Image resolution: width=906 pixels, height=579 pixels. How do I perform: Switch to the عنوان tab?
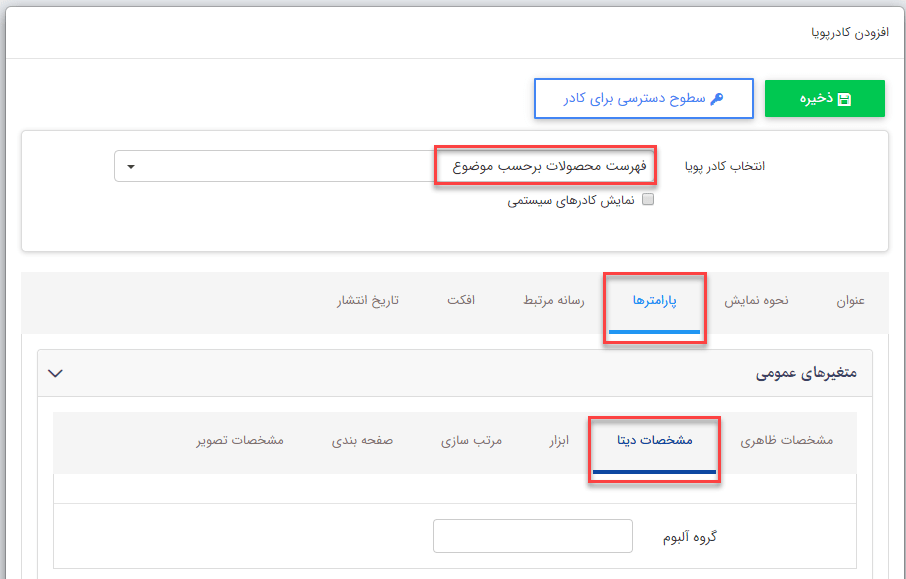coord(849,300)
